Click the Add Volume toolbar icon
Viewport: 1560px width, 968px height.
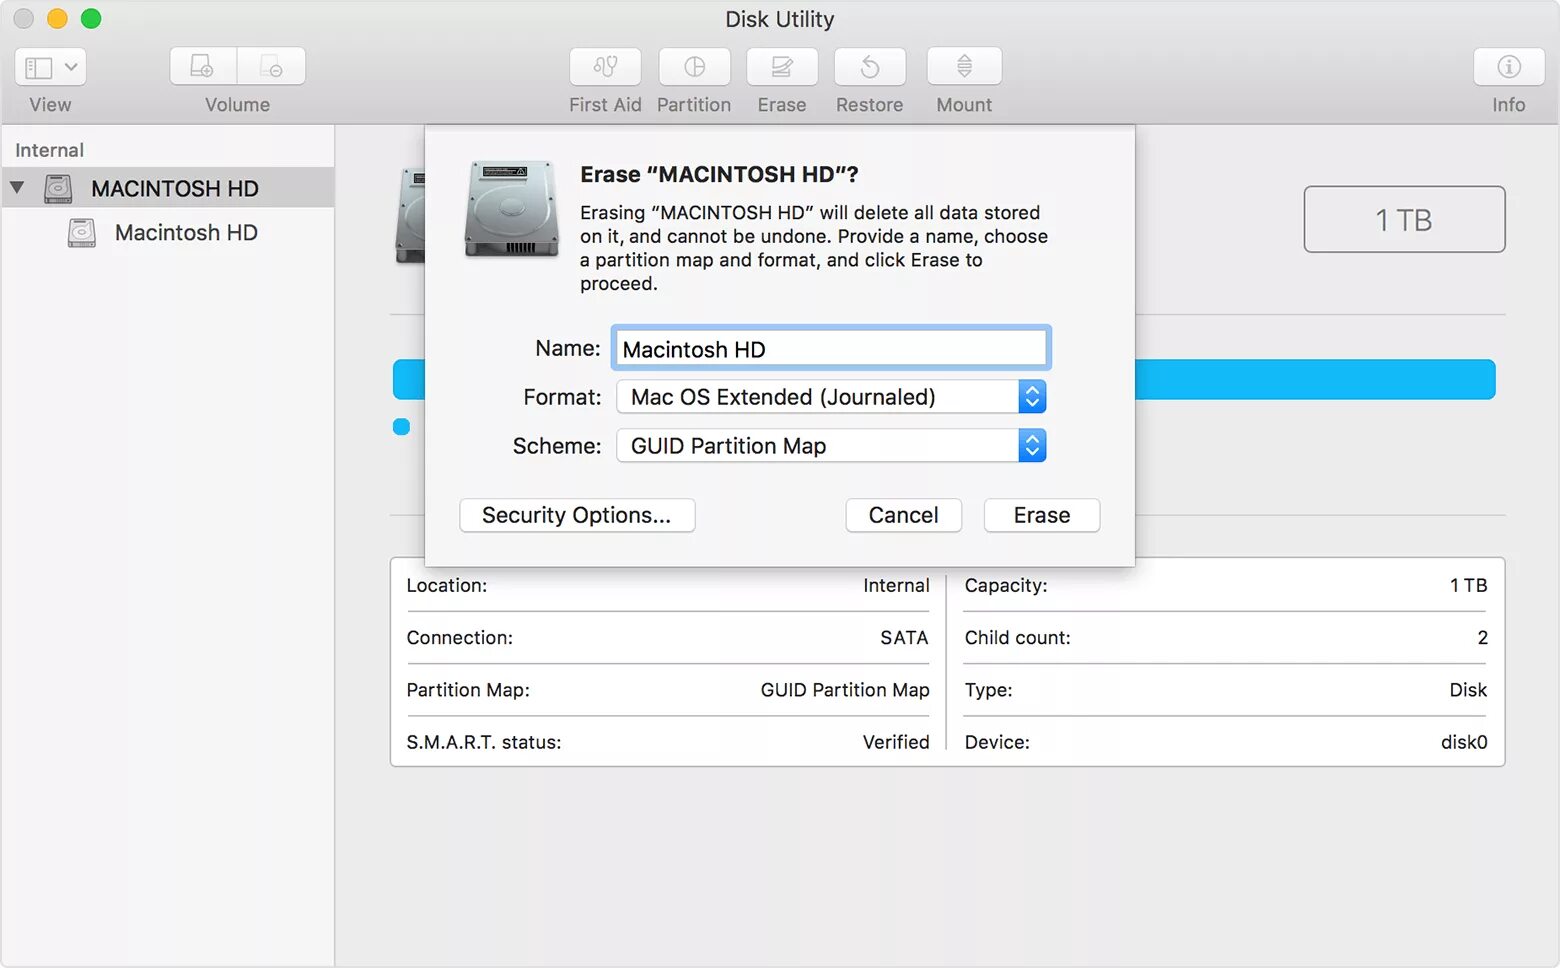(x=203, y=67)
